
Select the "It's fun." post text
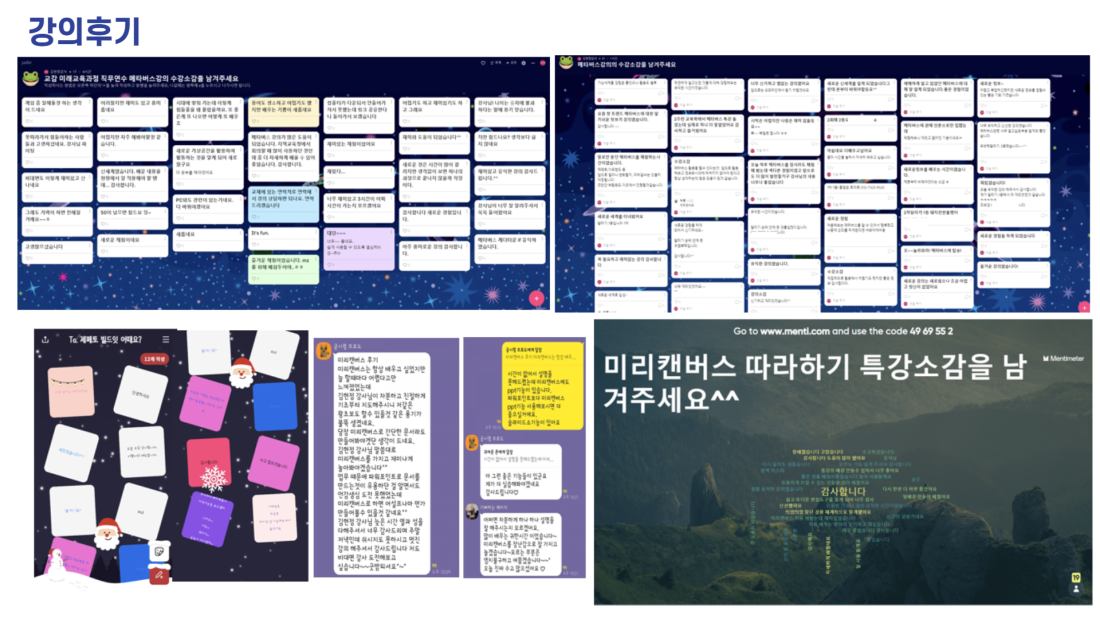pos(260,232)
